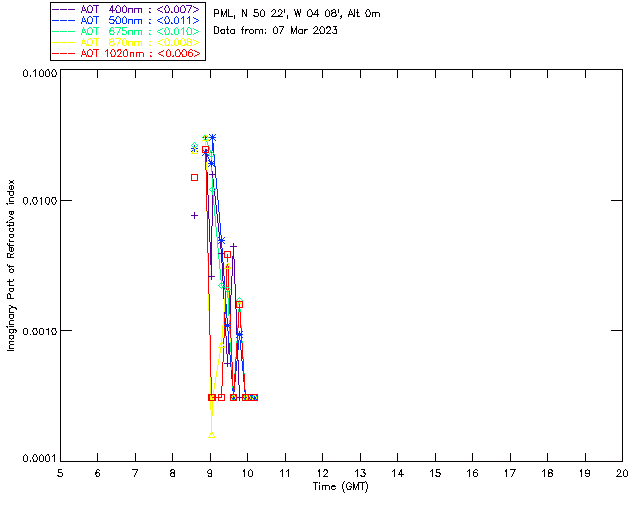
Task: Pick the AOT 870nm yellow legend entry
Action: coord(130,42)
